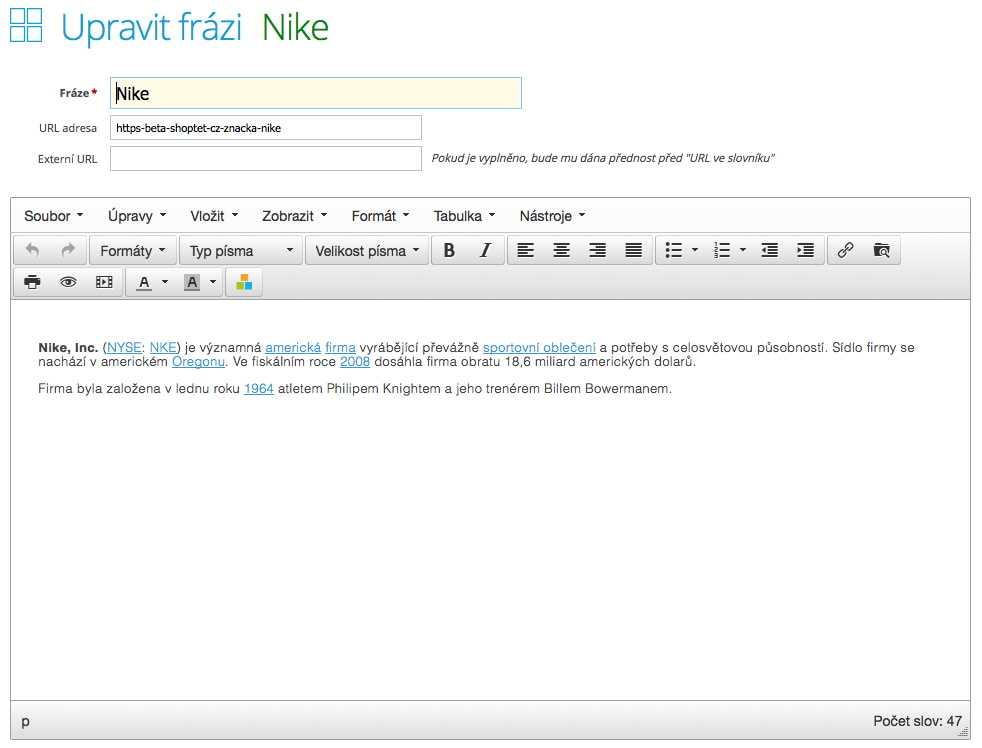
Task: Open the Vložit menu
Action: [214, 216]
